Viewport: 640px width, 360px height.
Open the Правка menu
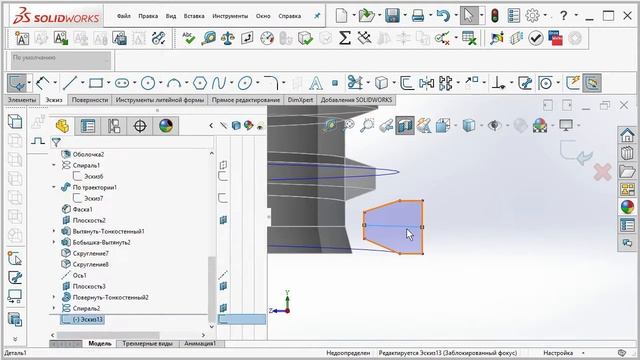tap(148, 16)
